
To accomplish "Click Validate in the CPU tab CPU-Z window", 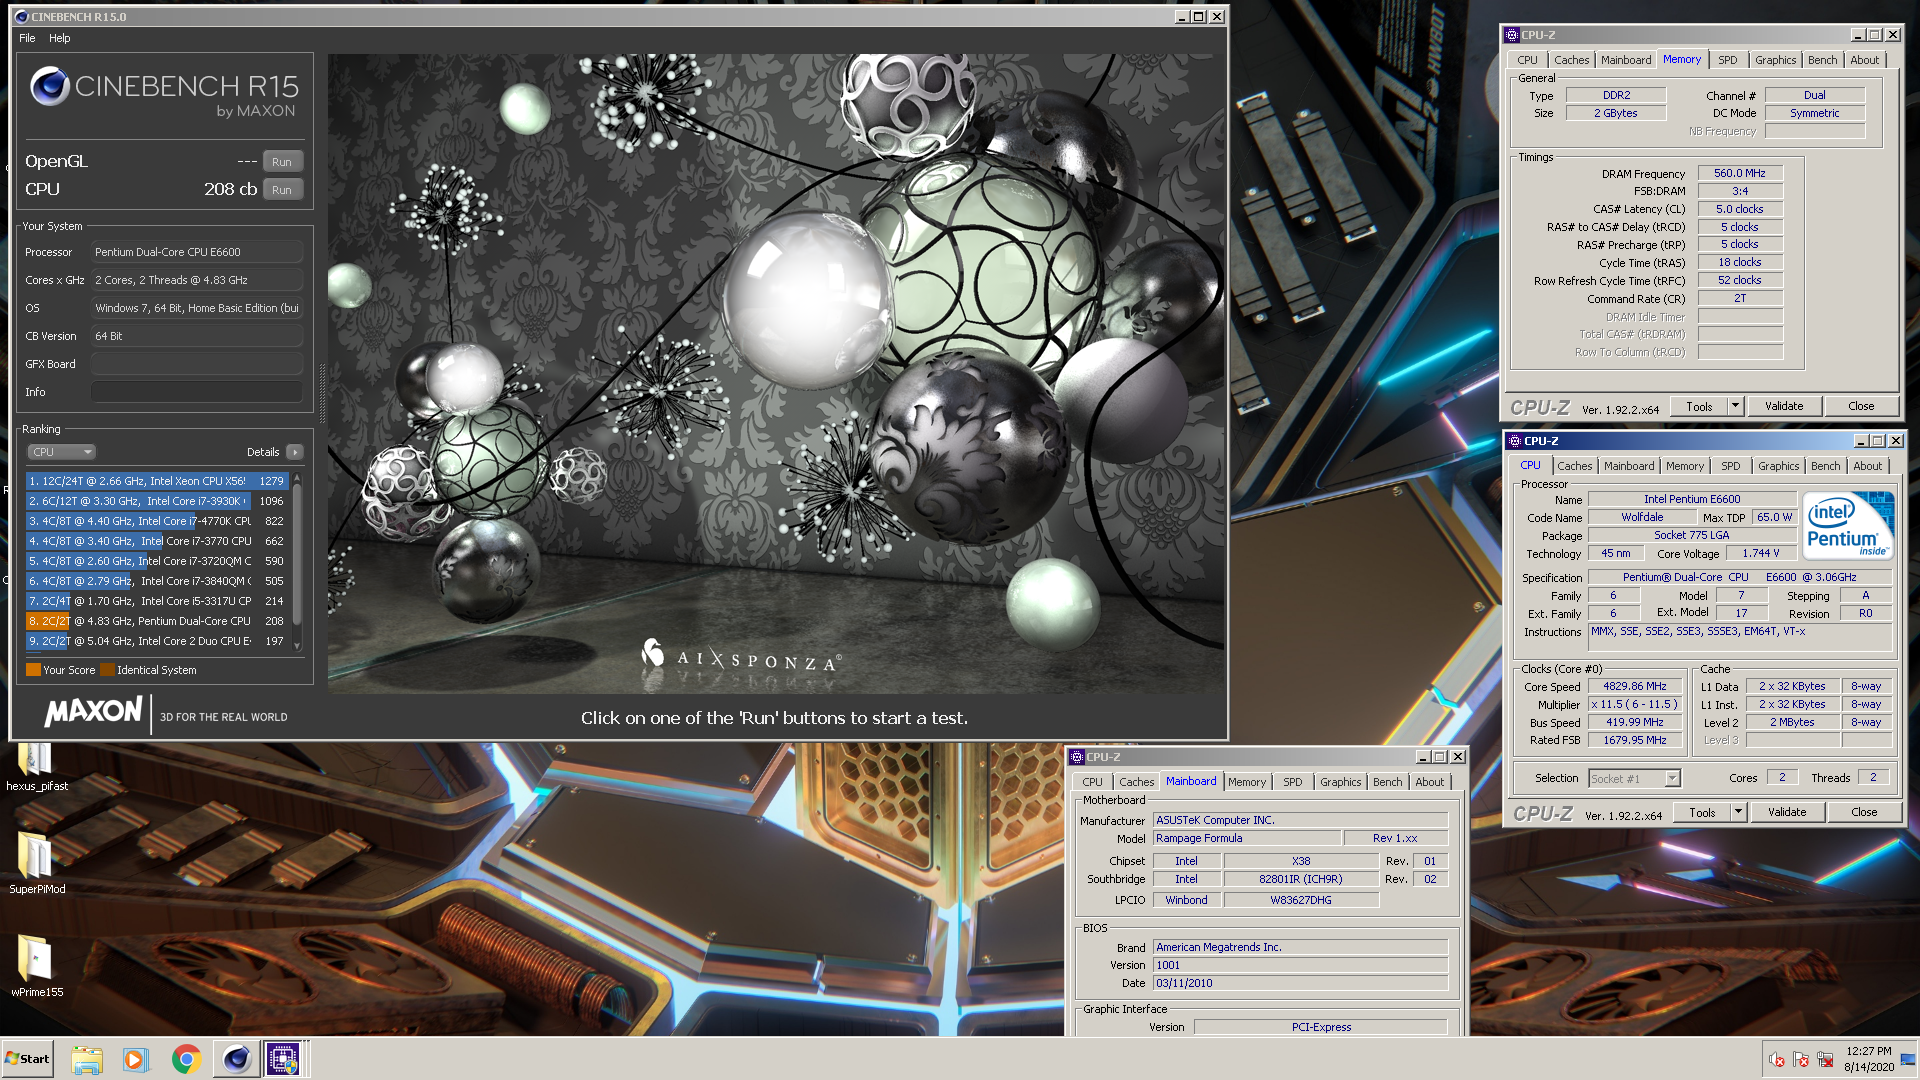I will (x=1787, y=812).
